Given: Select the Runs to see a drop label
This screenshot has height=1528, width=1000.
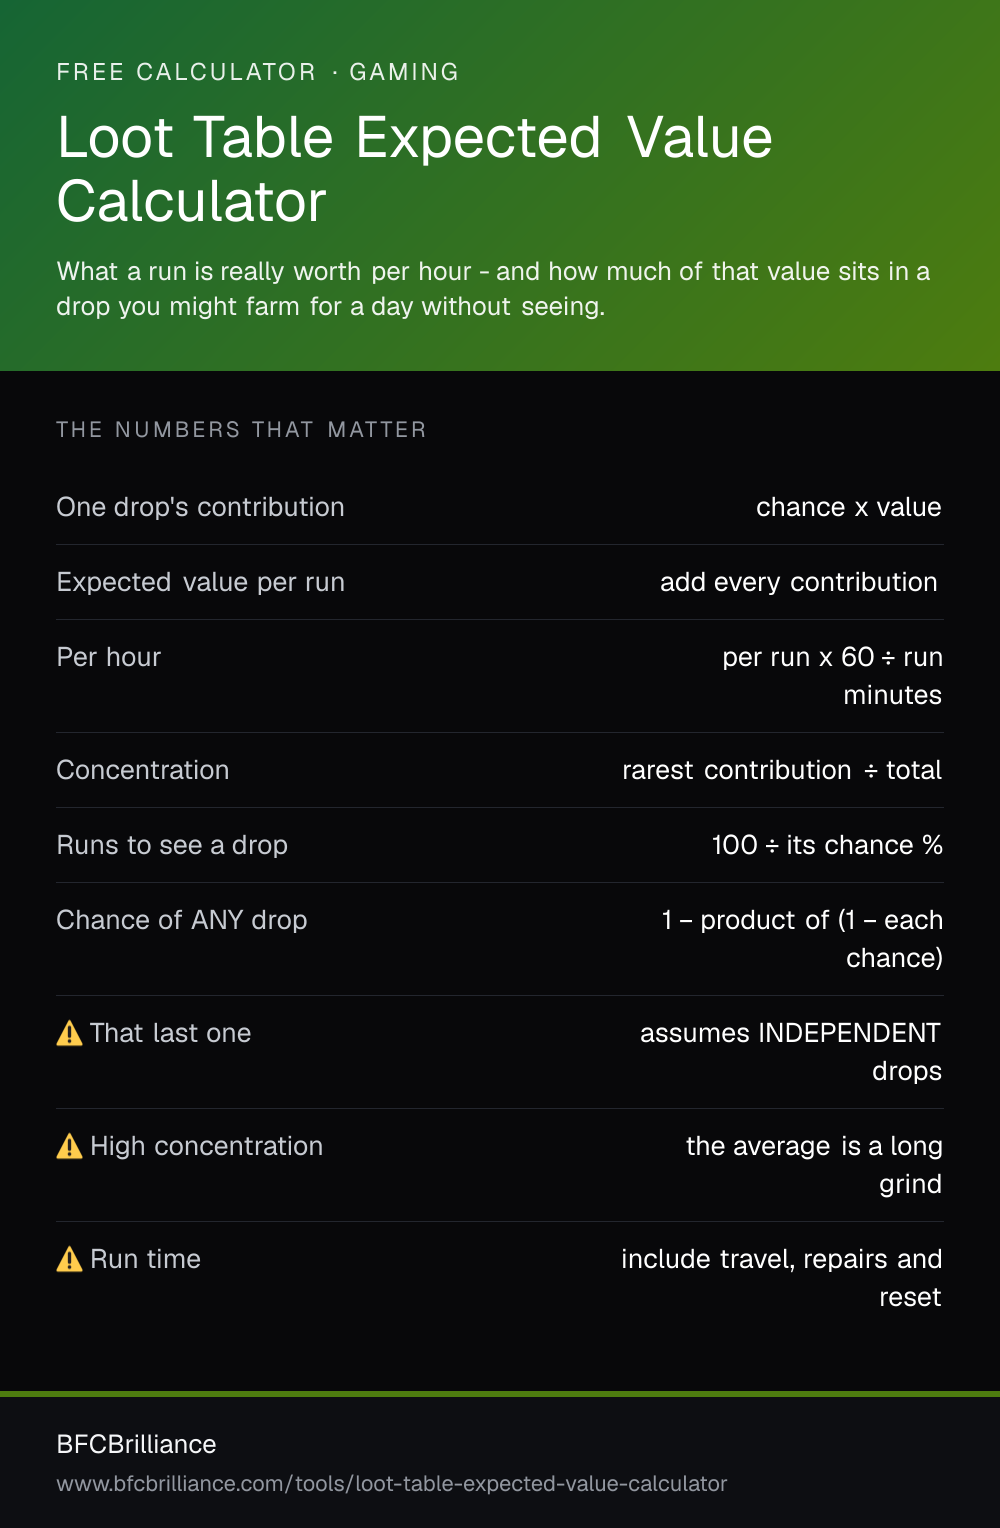Looking at the screenshot, I should [172, 845].
